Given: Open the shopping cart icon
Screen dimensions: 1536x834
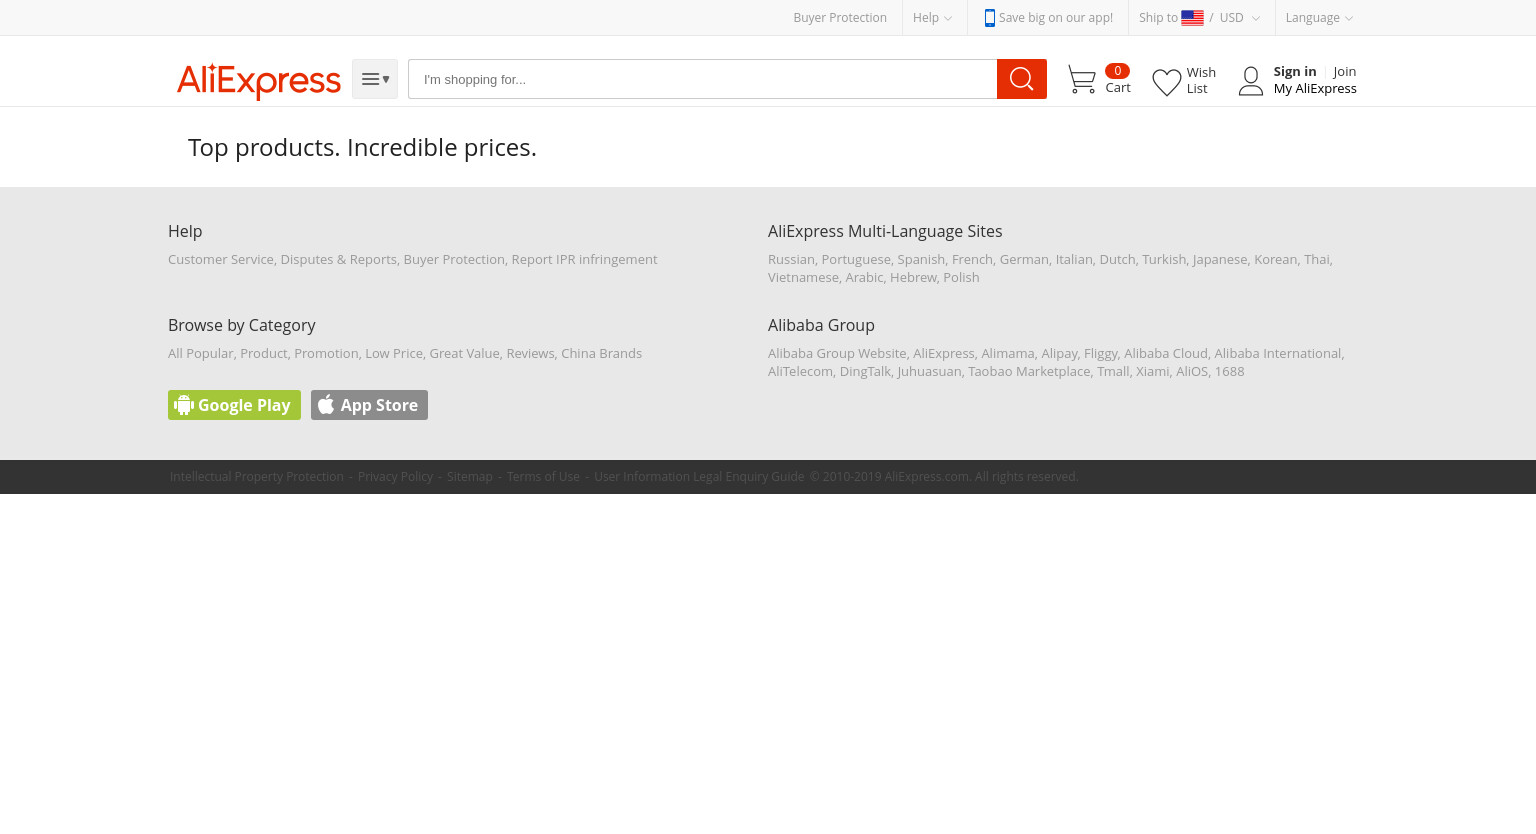Looking at the screenshot, I should pyautogui.click(x=1082, y=80).
